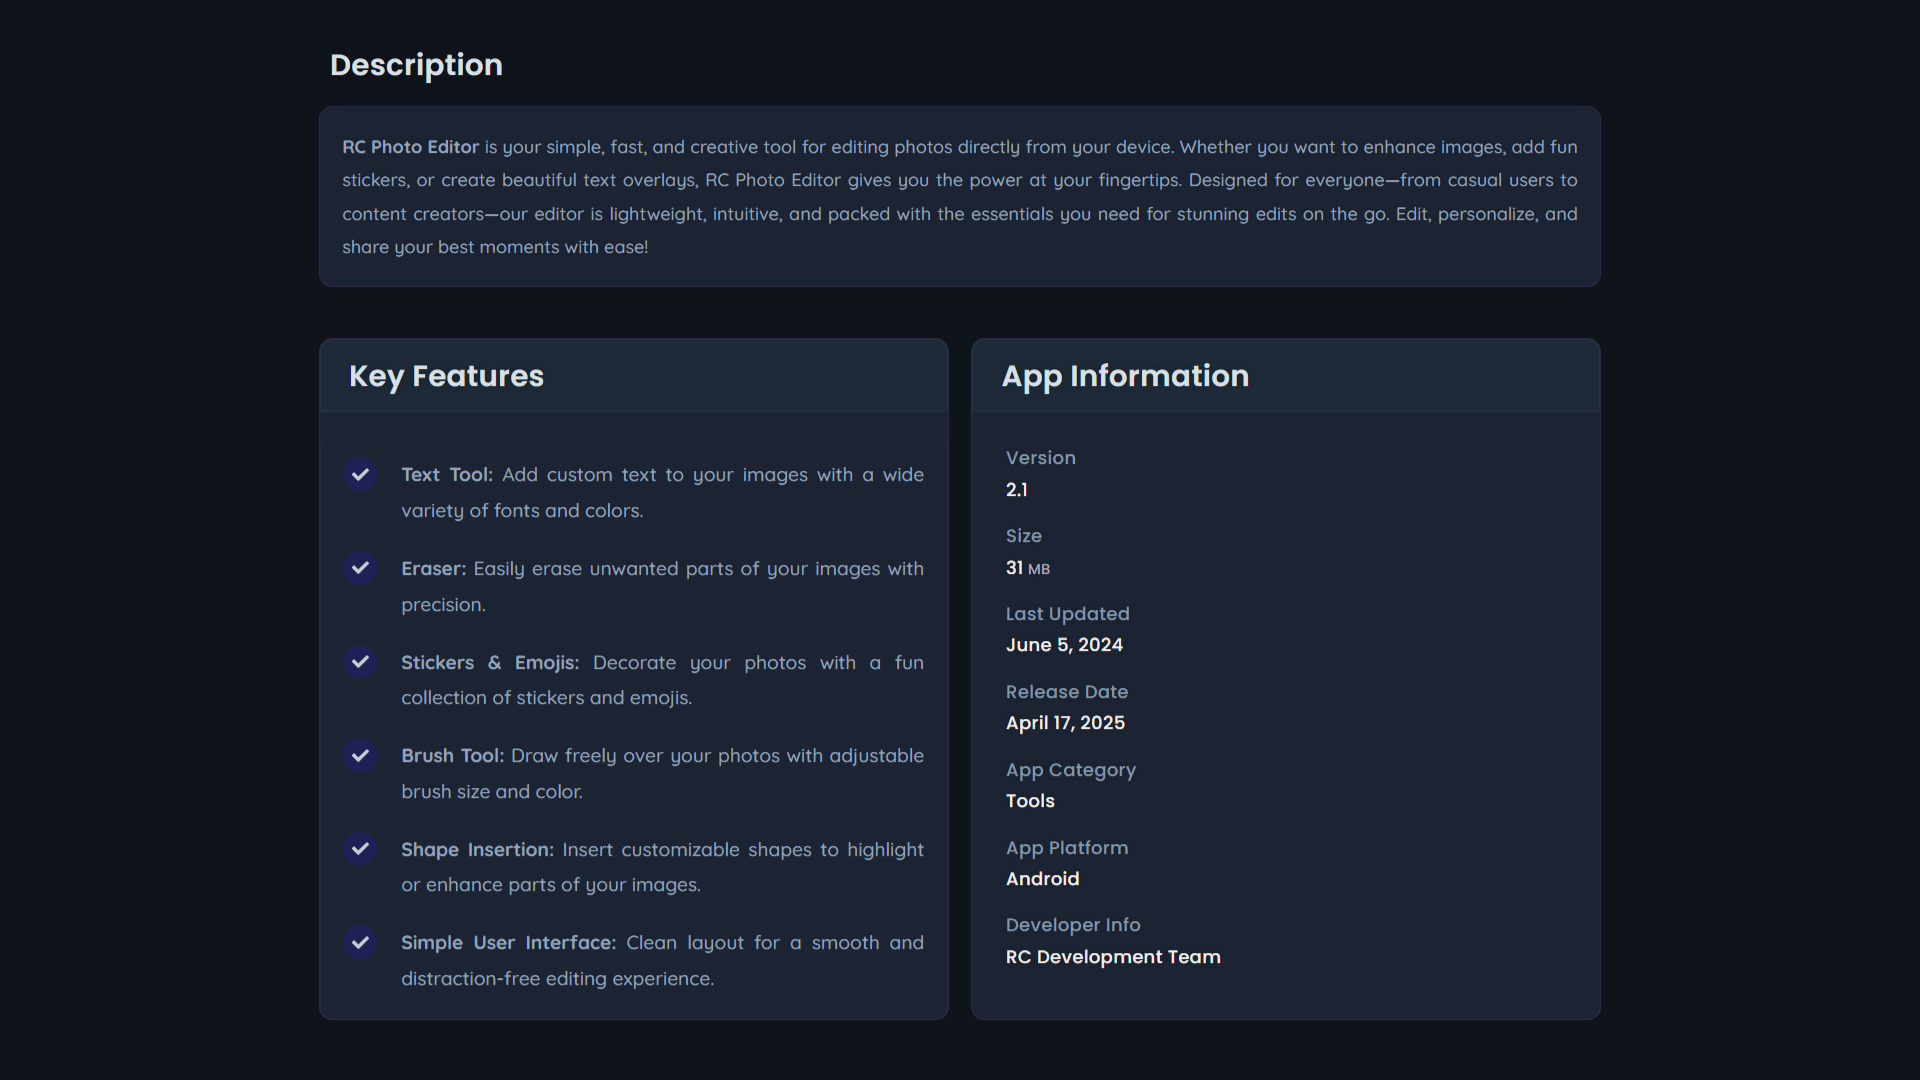Select the version number 2.1
Viewport: 1920px width, 1080px height.
(1016, 490)
